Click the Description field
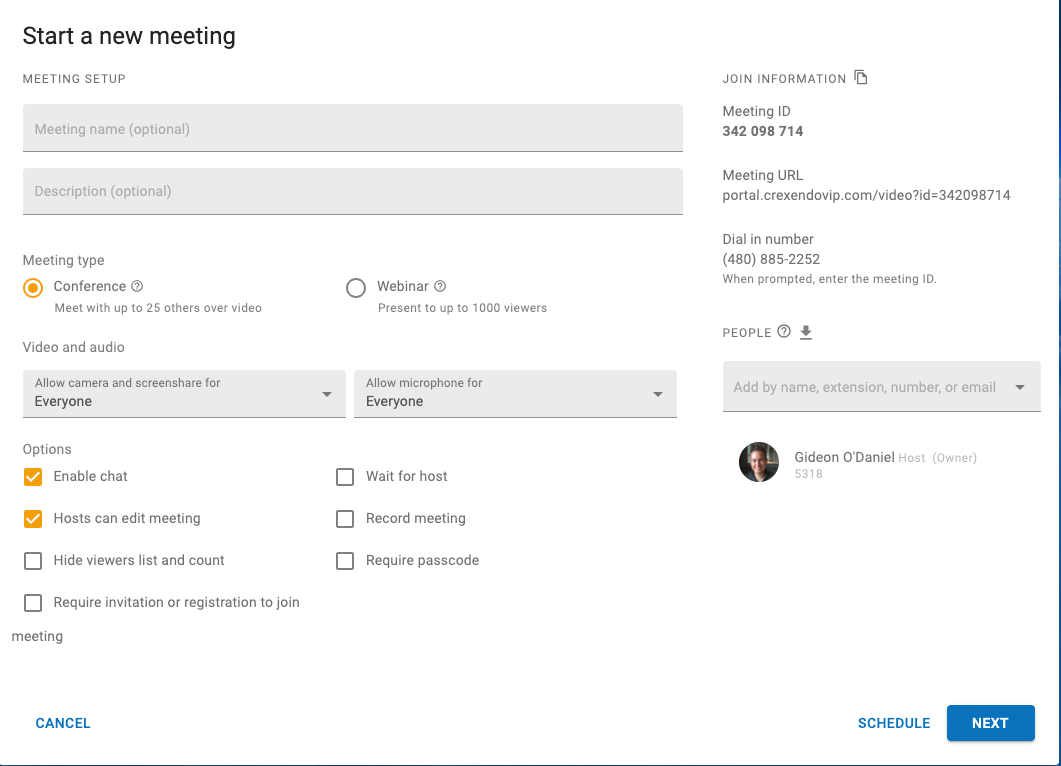1061x766 pixels. 353,192
